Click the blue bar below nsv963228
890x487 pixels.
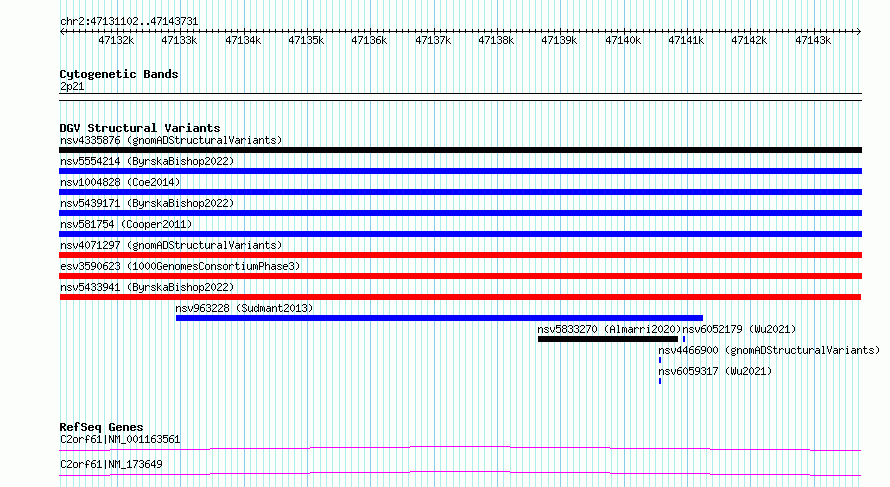(439, 318)
